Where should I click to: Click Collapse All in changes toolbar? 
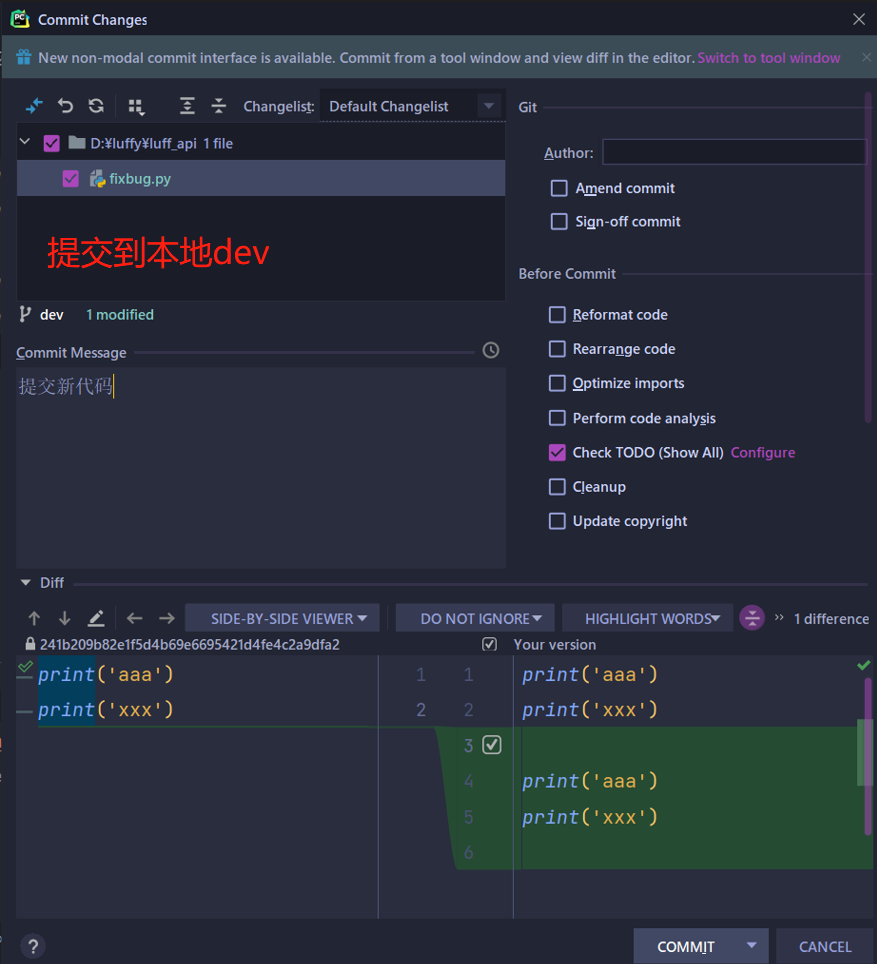(218, 106)
